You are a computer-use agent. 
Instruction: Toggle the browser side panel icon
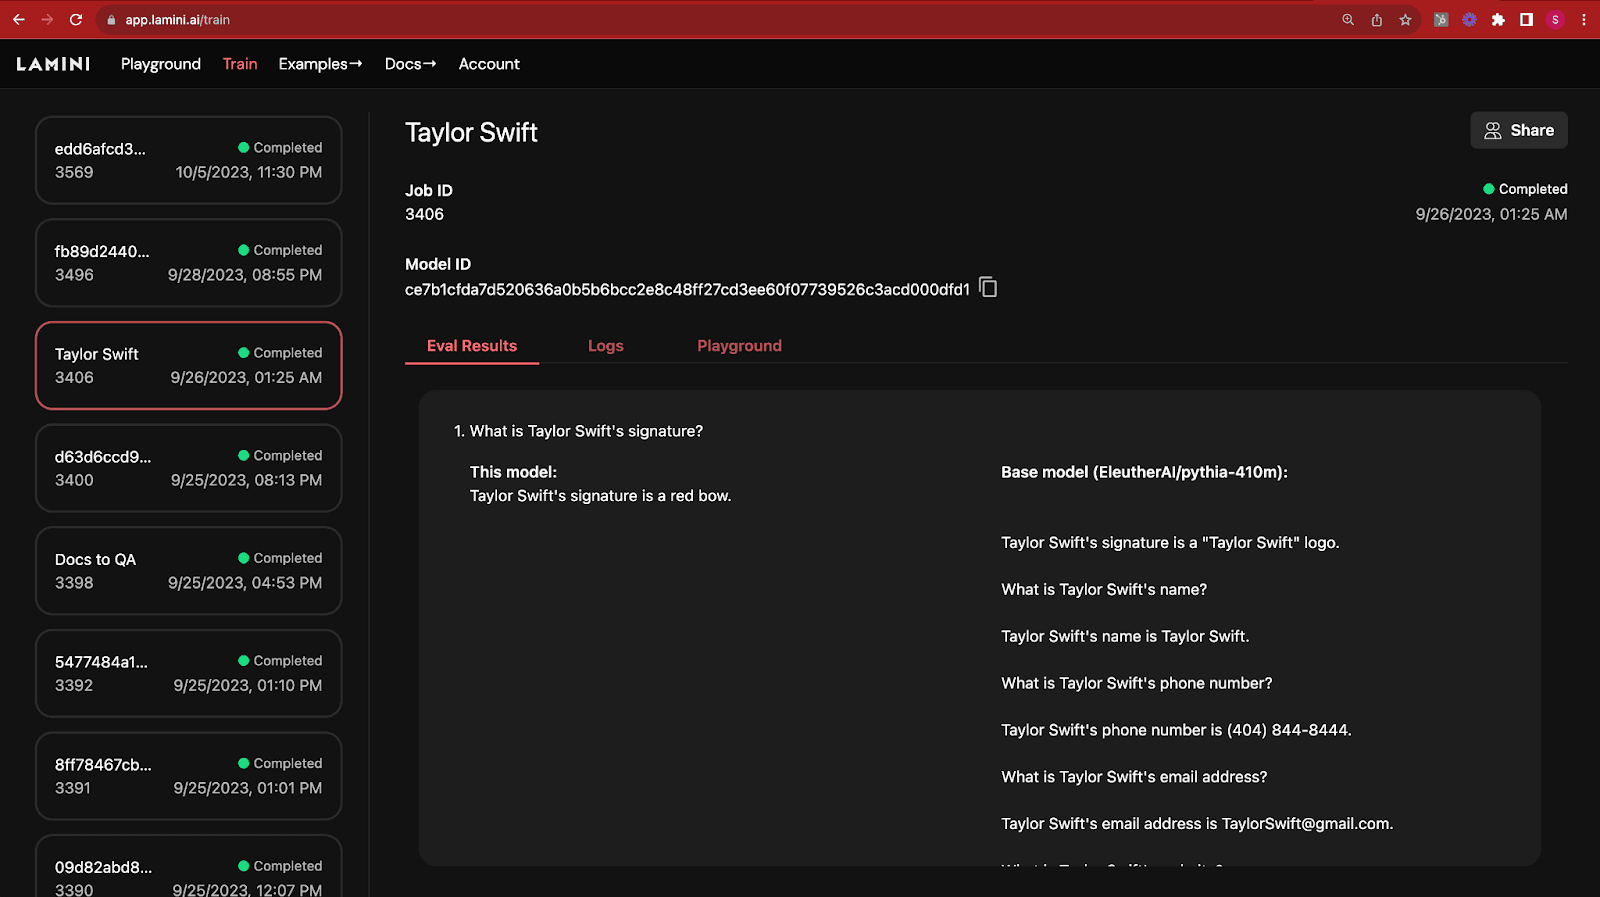1526,20
